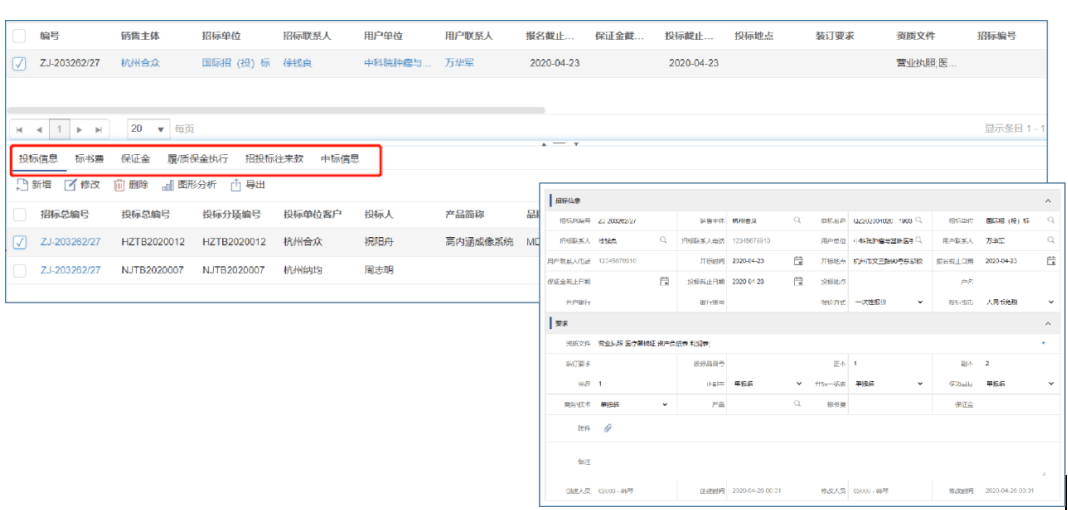Collapse the 要求 section
Image resolution: width=1068 pixels, height=510 pixels.
coord(1048,323)
